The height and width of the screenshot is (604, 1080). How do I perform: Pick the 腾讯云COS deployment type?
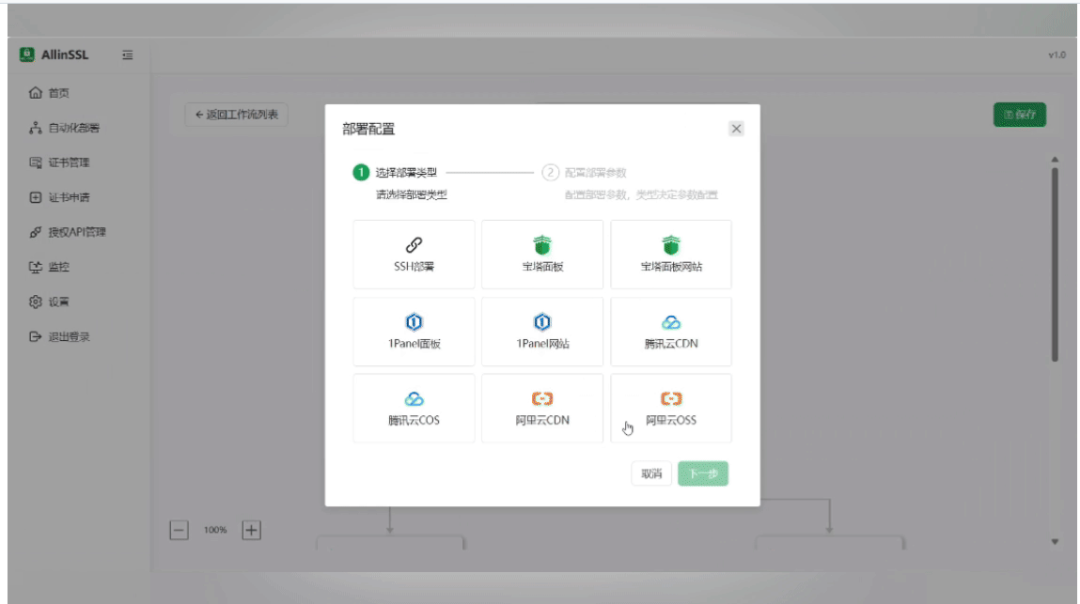click(x=413, y=408)
